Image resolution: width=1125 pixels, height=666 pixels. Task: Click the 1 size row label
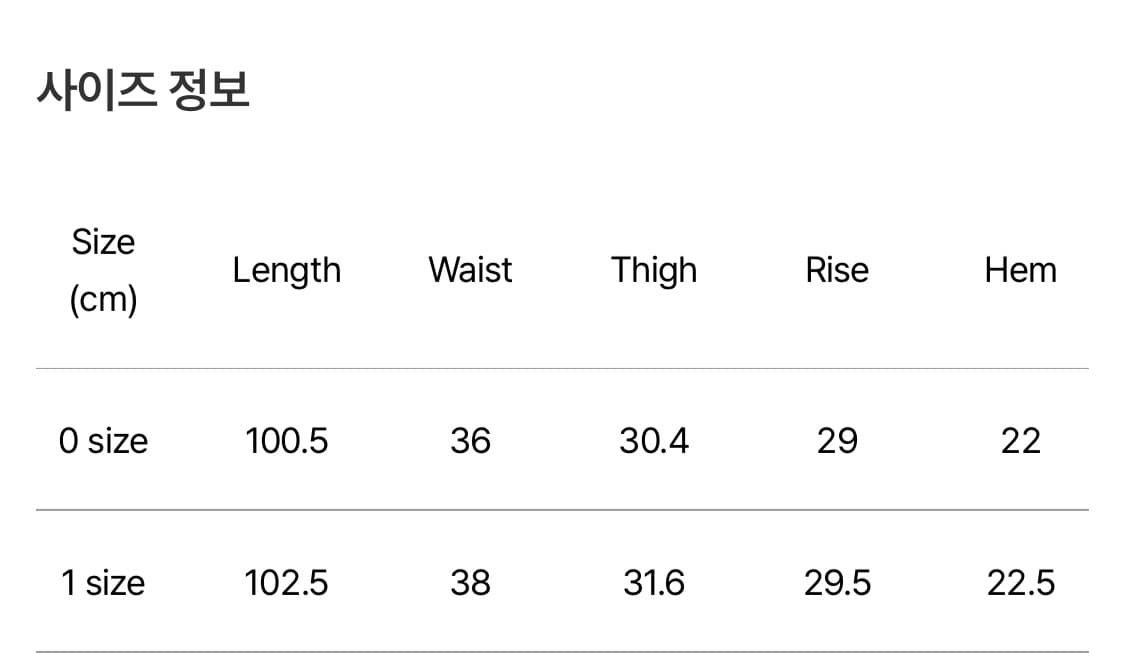click(103, 582)
